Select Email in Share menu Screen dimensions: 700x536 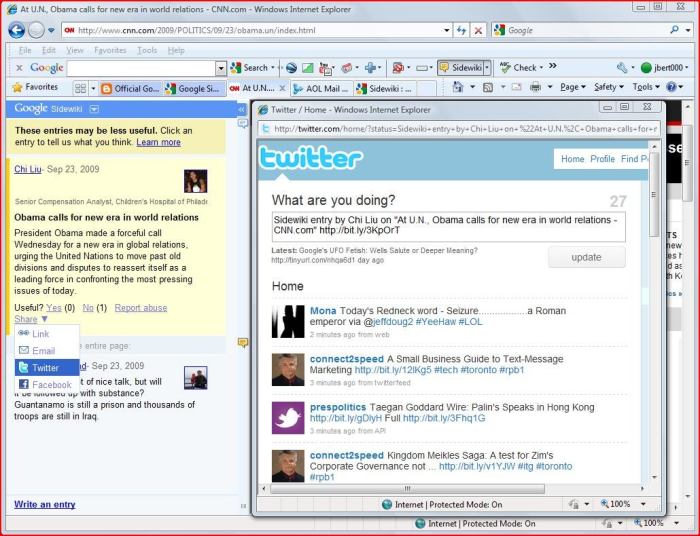pyautogui.click(x=47, y=350)
